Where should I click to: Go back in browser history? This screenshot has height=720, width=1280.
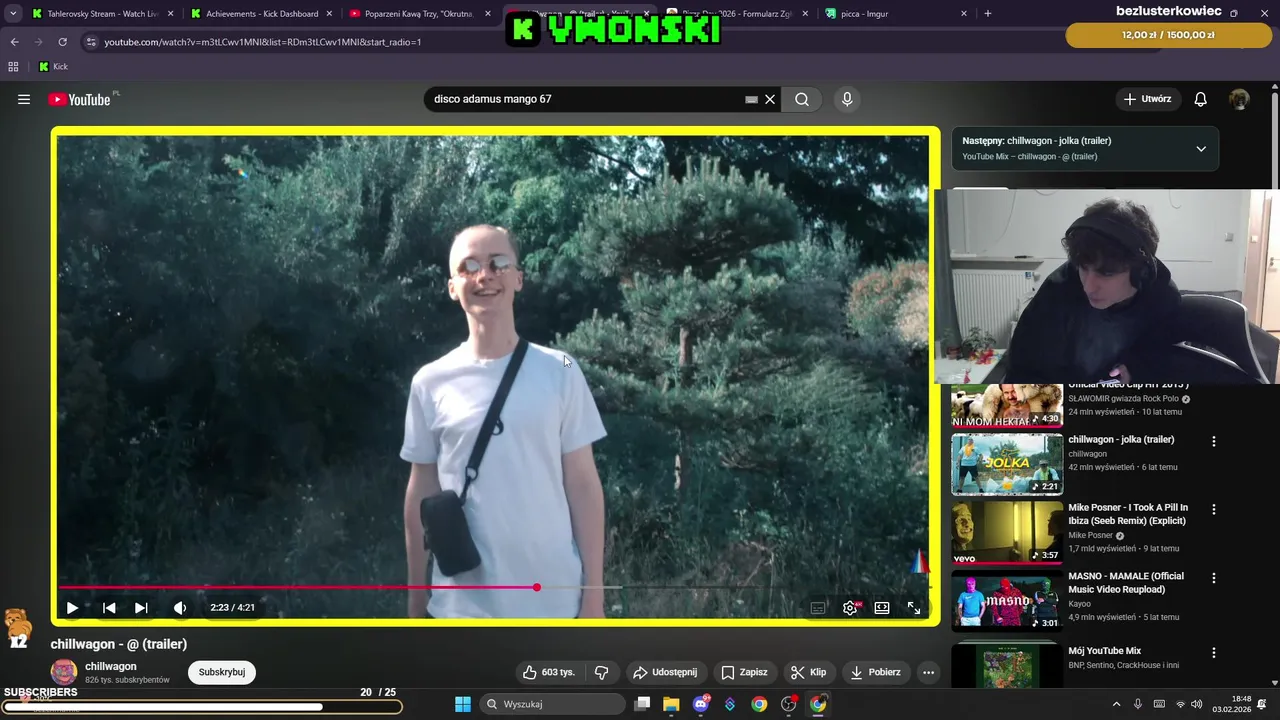point(14,42)
